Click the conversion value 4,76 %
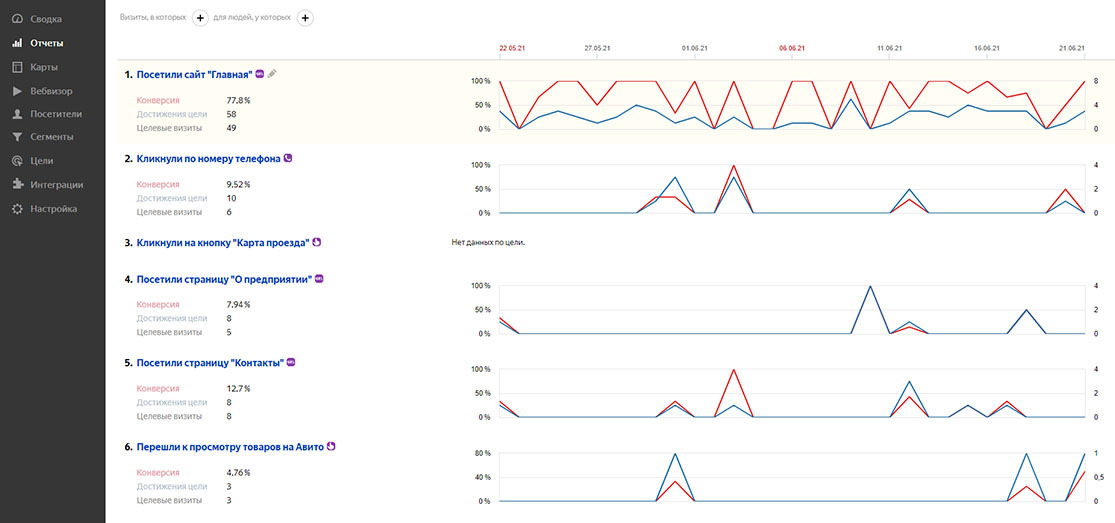The image size is (1115, 523). click(x=238, y=472)
